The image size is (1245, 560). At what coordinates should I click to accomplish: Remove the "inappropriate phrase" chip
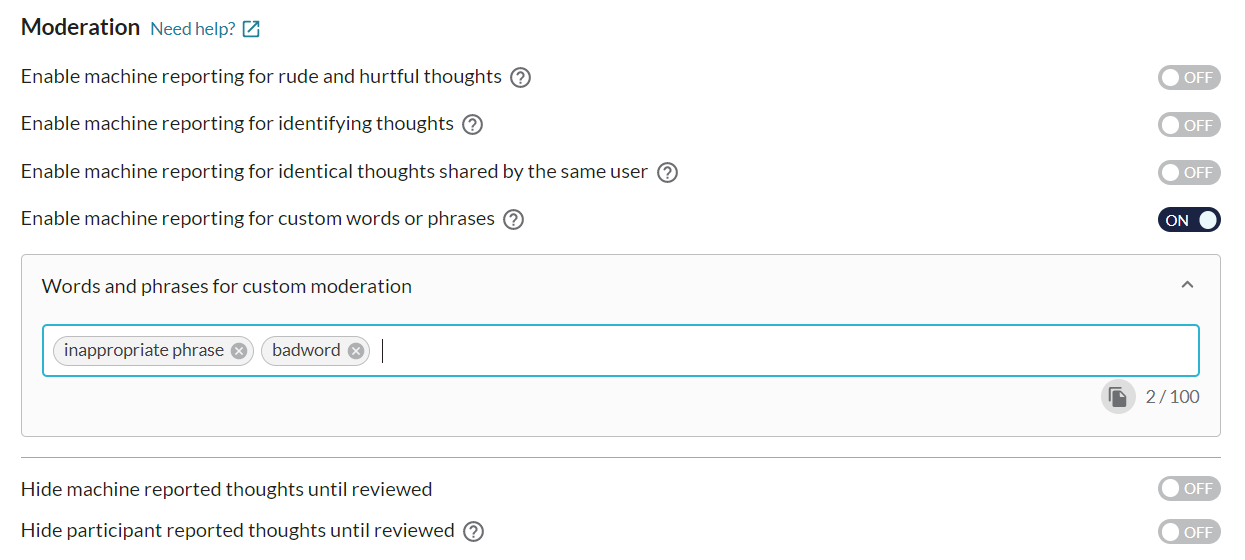pyautogui.click(x=239, y=351)
